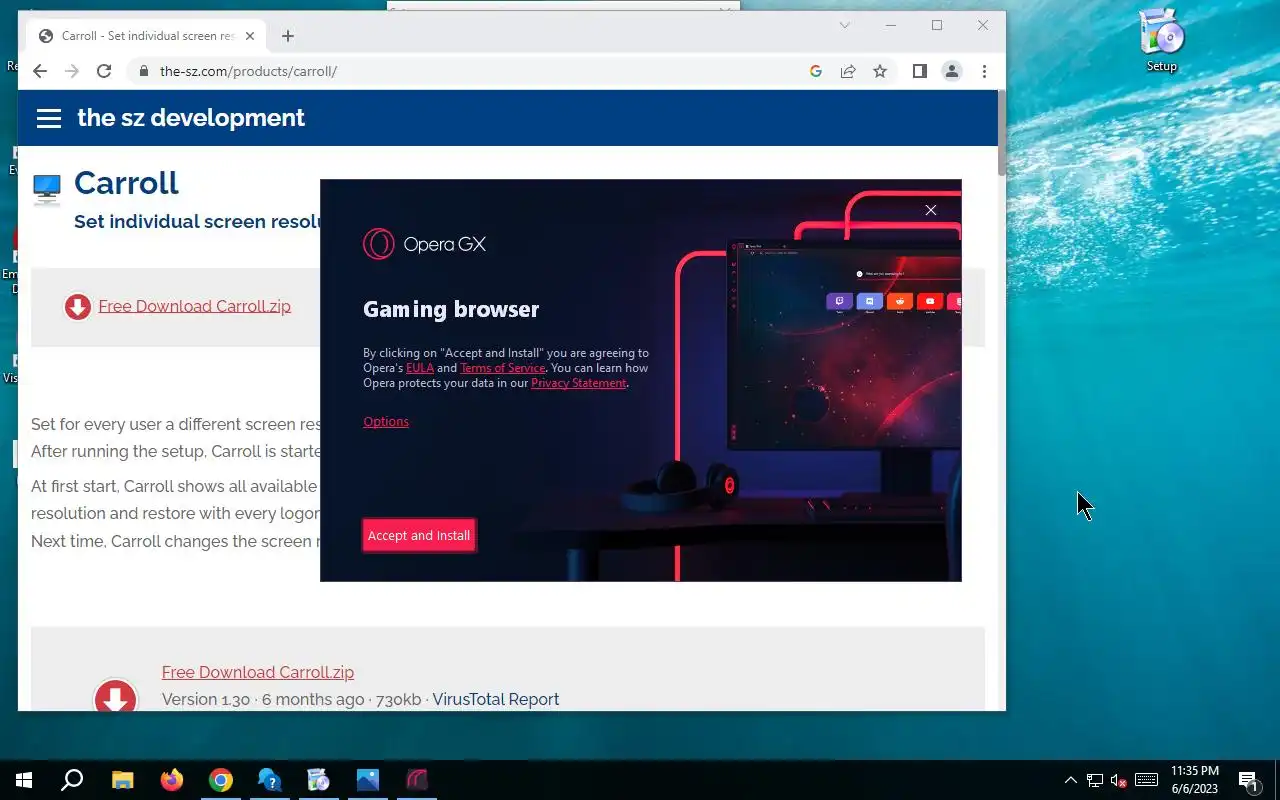Open the Privacy Statement link
The width and height of the screenshot is (1280, 800).
(579, 383)
